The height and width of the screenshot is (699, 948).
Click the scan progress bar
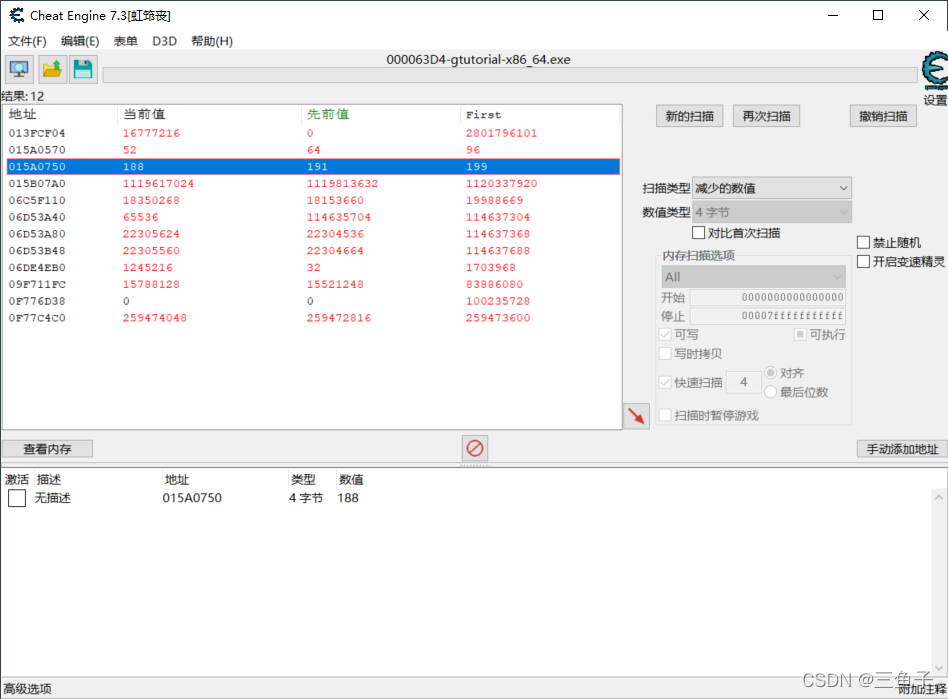click(510, 75)
